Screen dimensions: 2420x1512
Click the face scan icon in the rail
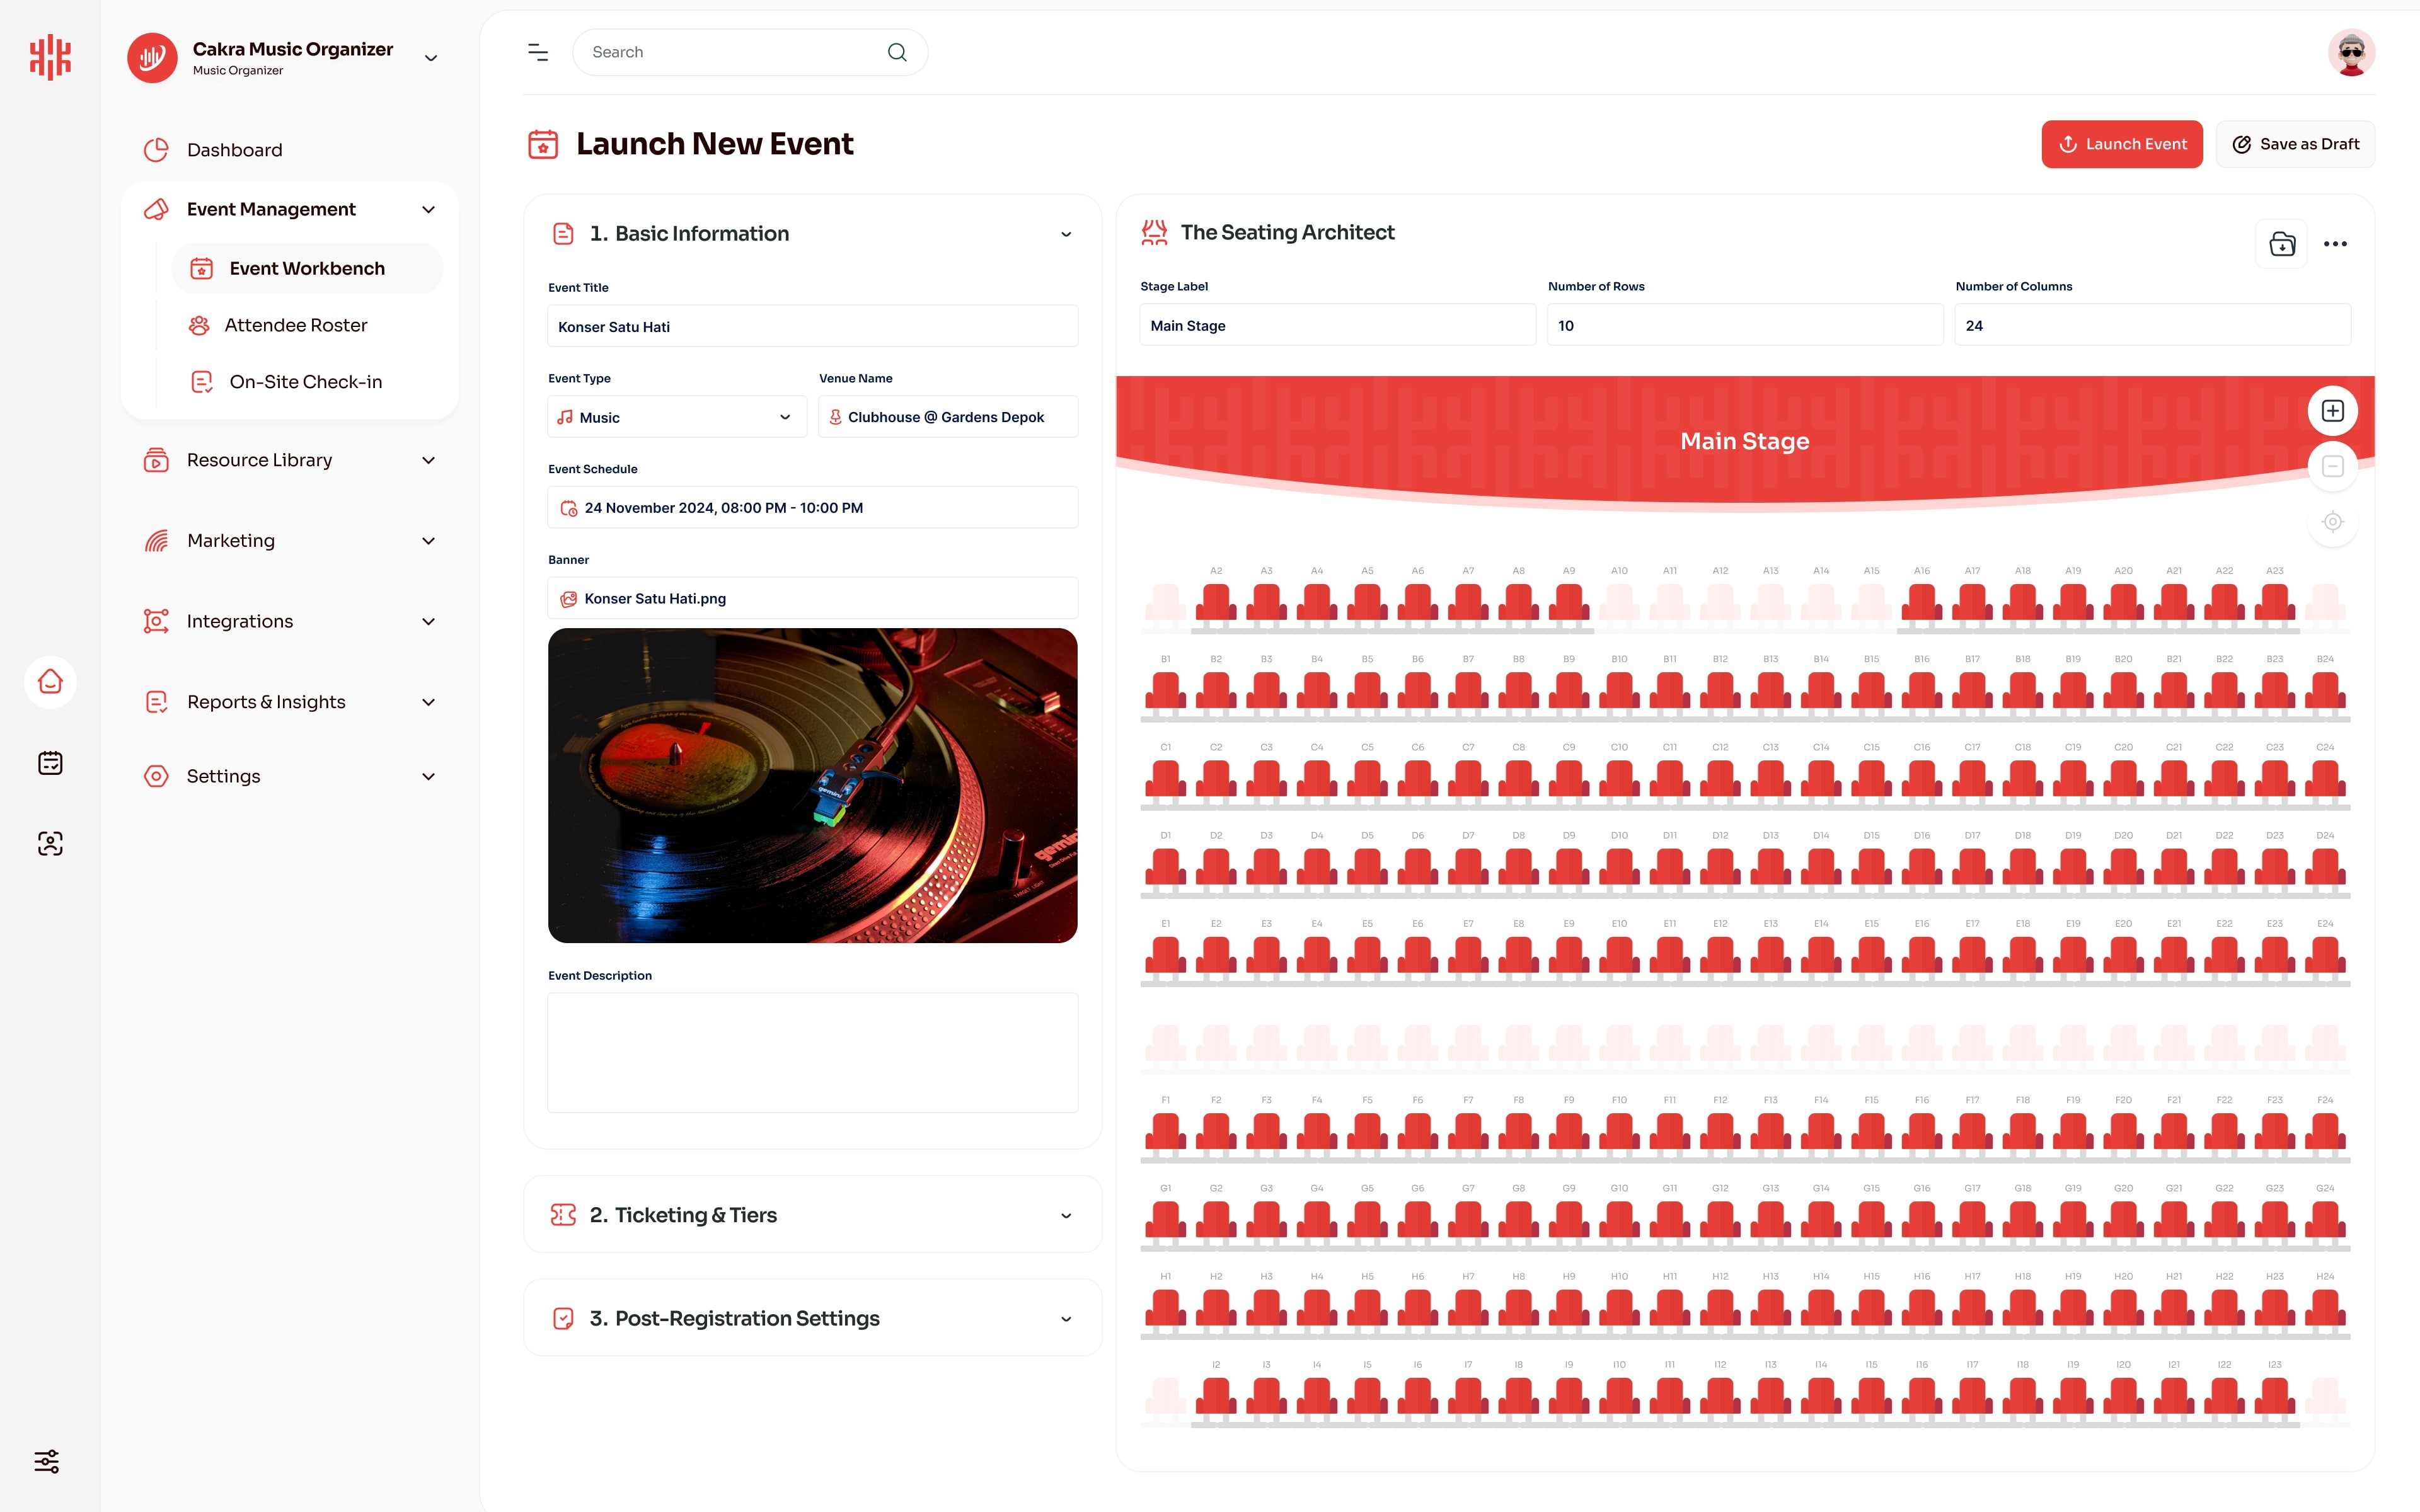(50, 843)
